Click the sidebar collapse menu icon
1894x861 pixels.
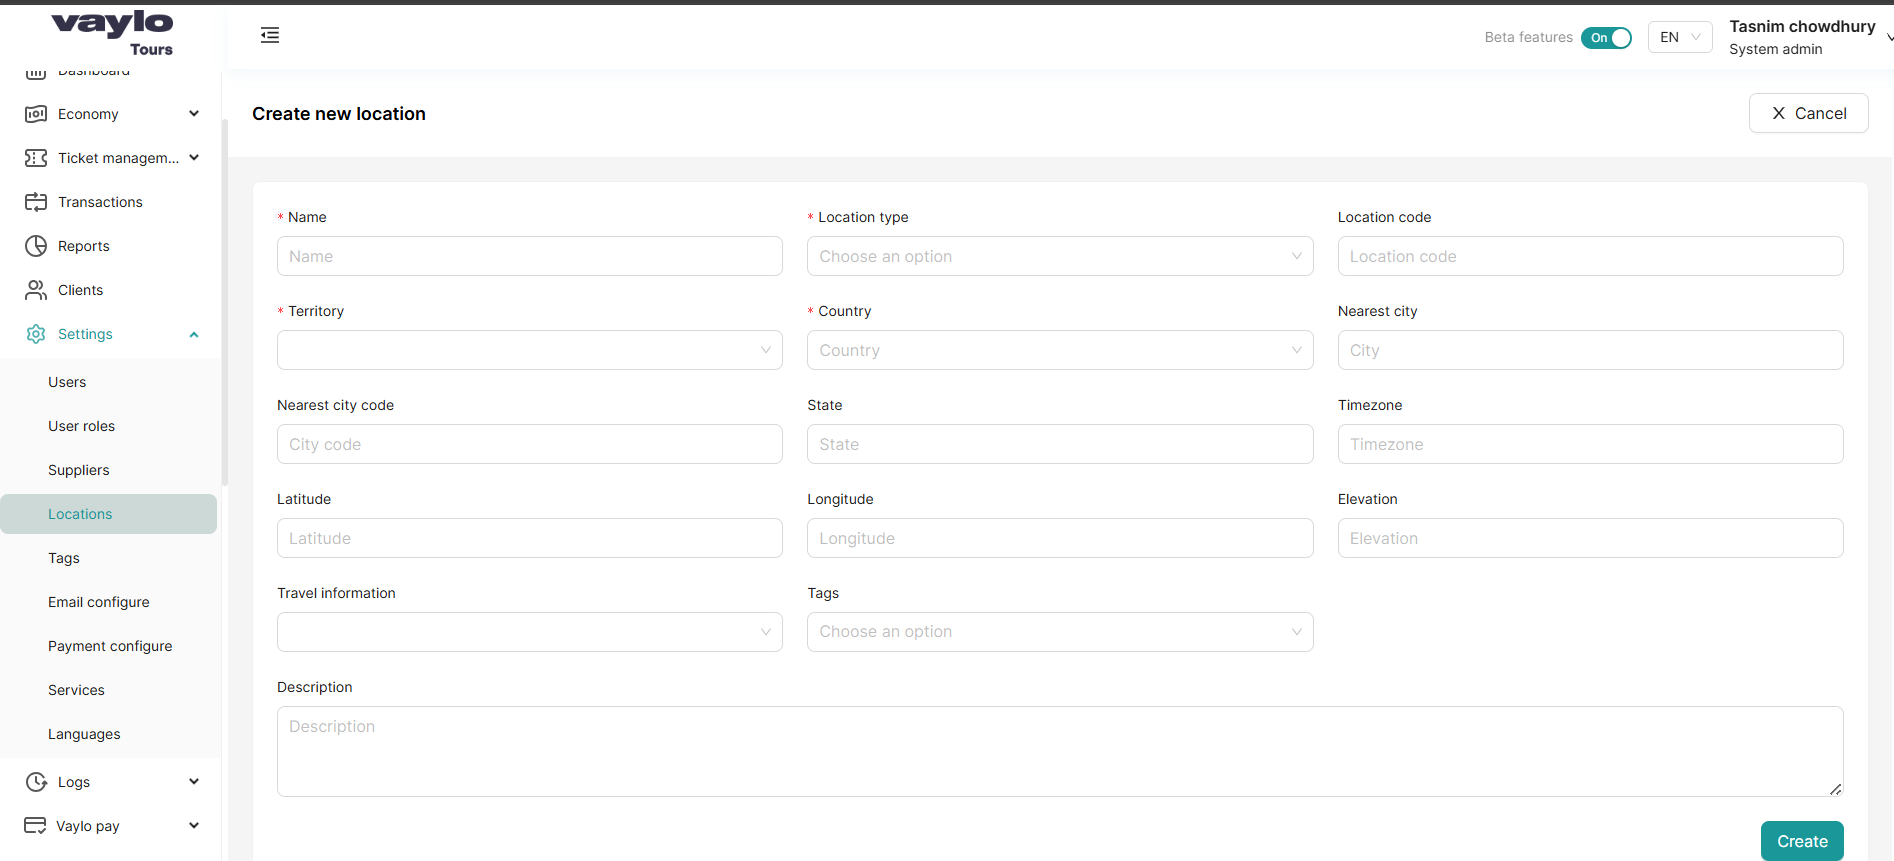tap(270, 36)
